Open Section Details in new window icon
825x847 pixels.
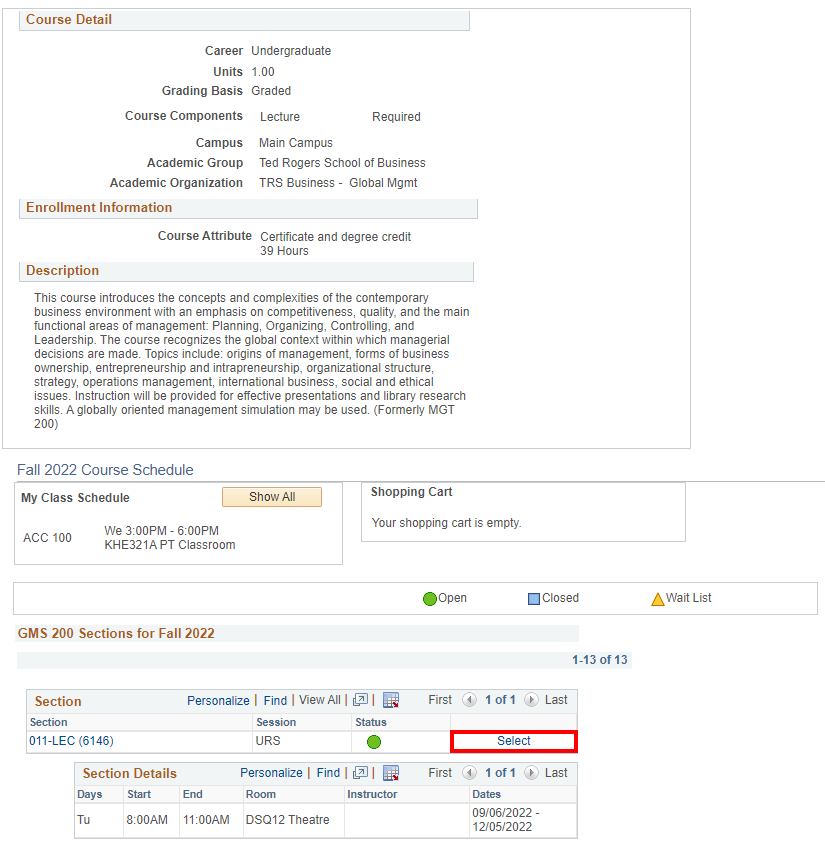(361, 773)
